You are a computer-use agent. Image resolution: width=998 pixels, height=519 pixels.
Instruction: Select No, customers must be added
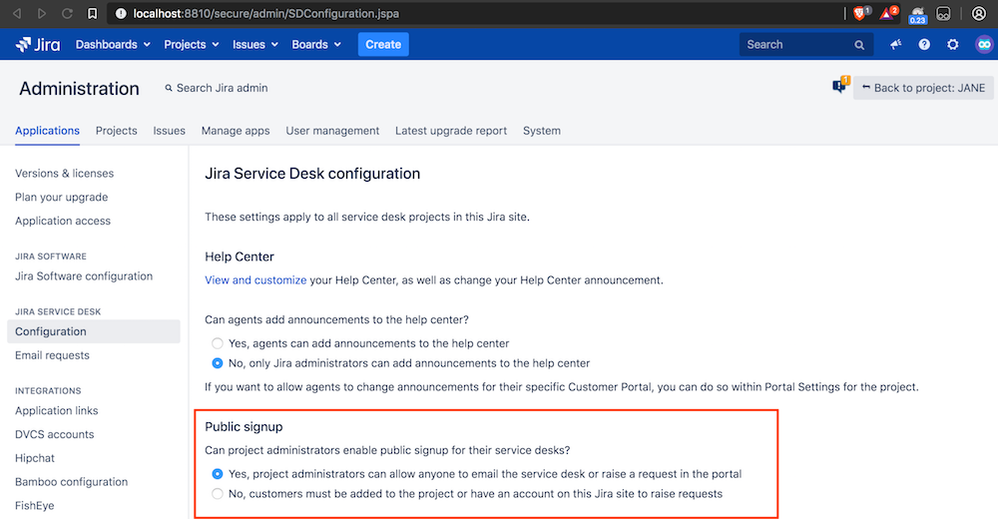(x=217, y=494)
